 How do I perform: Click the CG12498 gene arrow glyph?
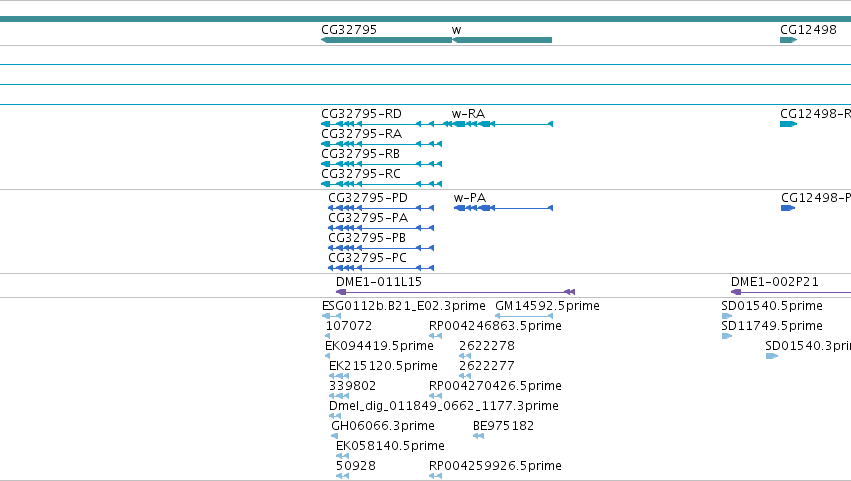pyautogui.click(x=789, y=40)
